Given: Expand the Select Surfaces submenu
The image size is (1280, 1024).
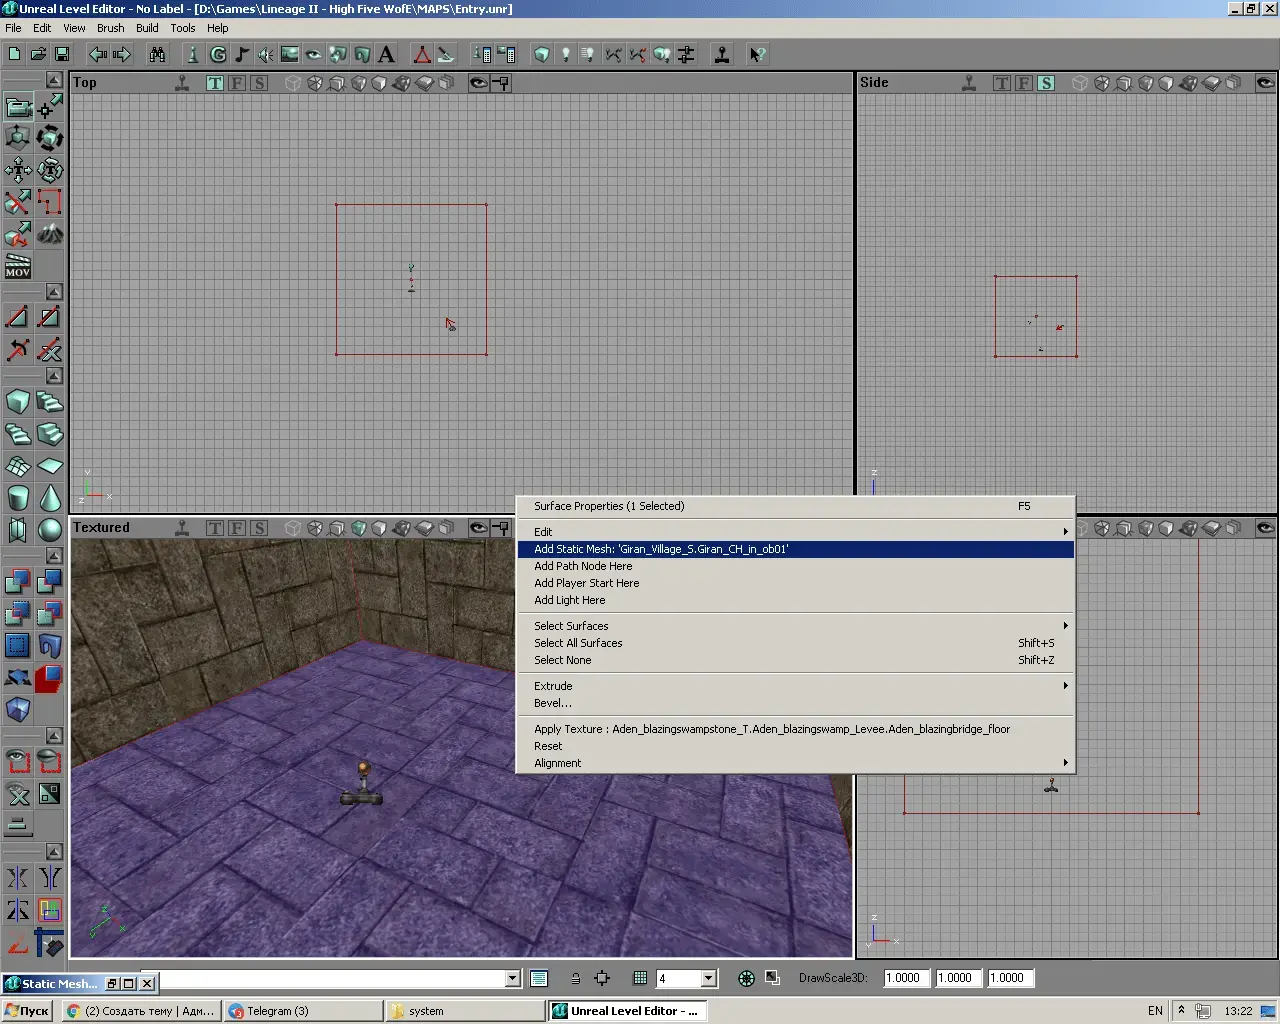Looking at the screenshot, I should point(796,626).
